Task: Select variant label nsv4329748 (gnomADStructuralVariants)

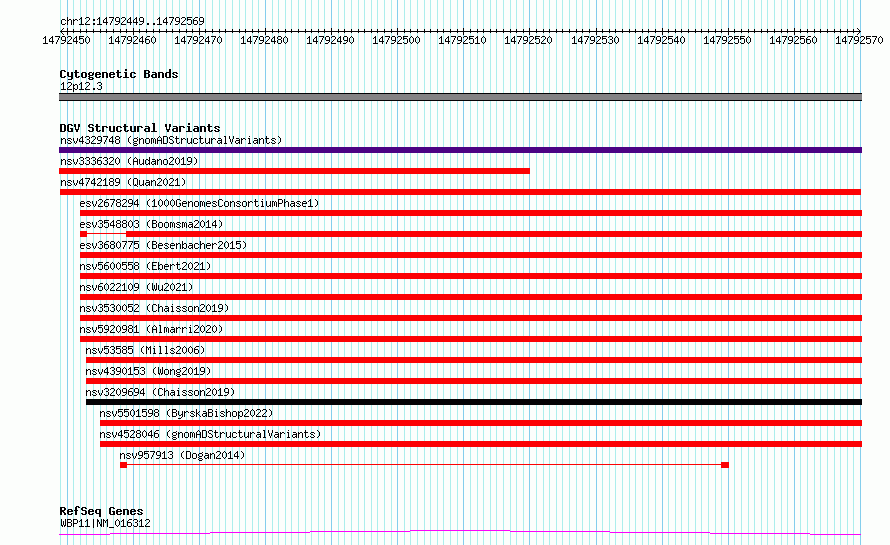Action: tap(171, 140)
